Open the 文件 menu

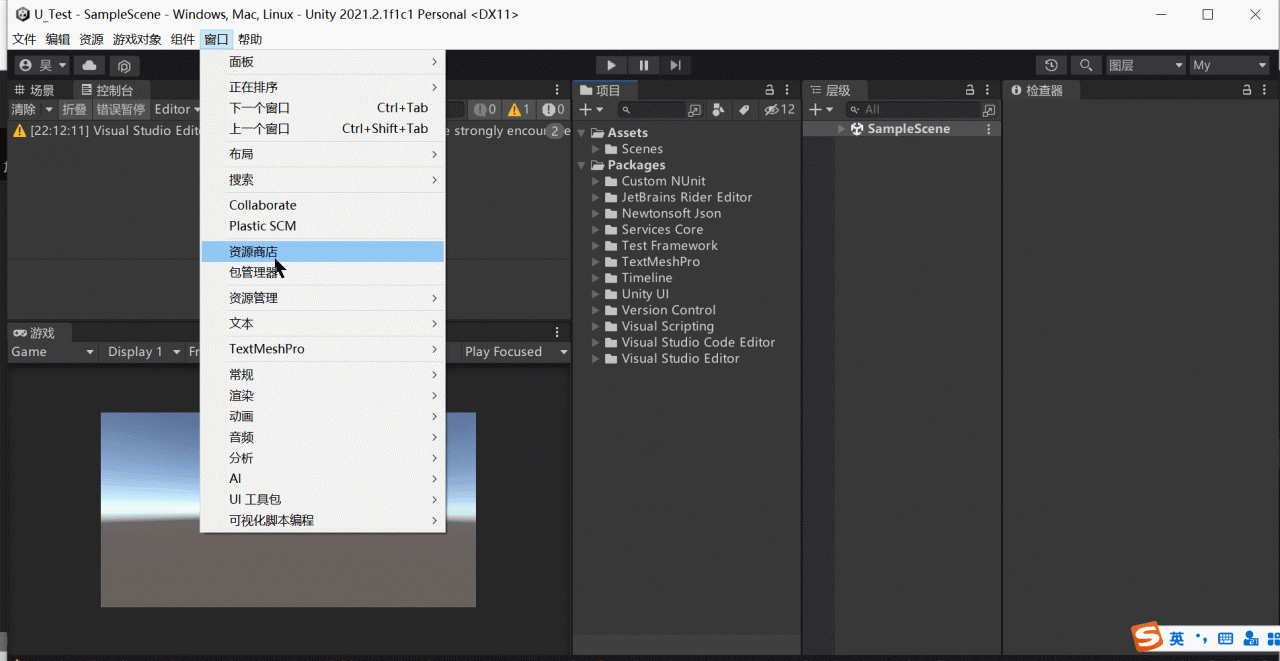[24, 39]
